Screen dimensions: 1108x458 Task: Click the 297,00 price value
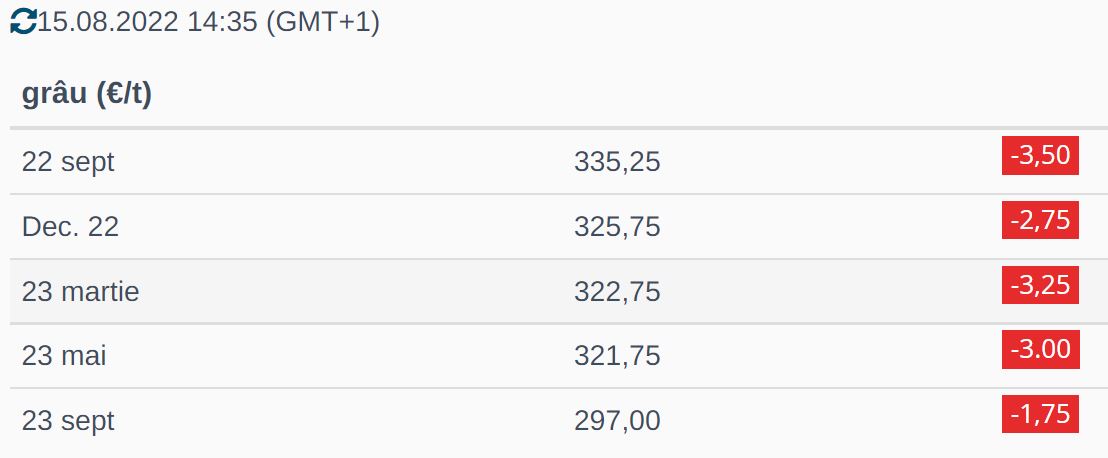[x=617, y=421]
